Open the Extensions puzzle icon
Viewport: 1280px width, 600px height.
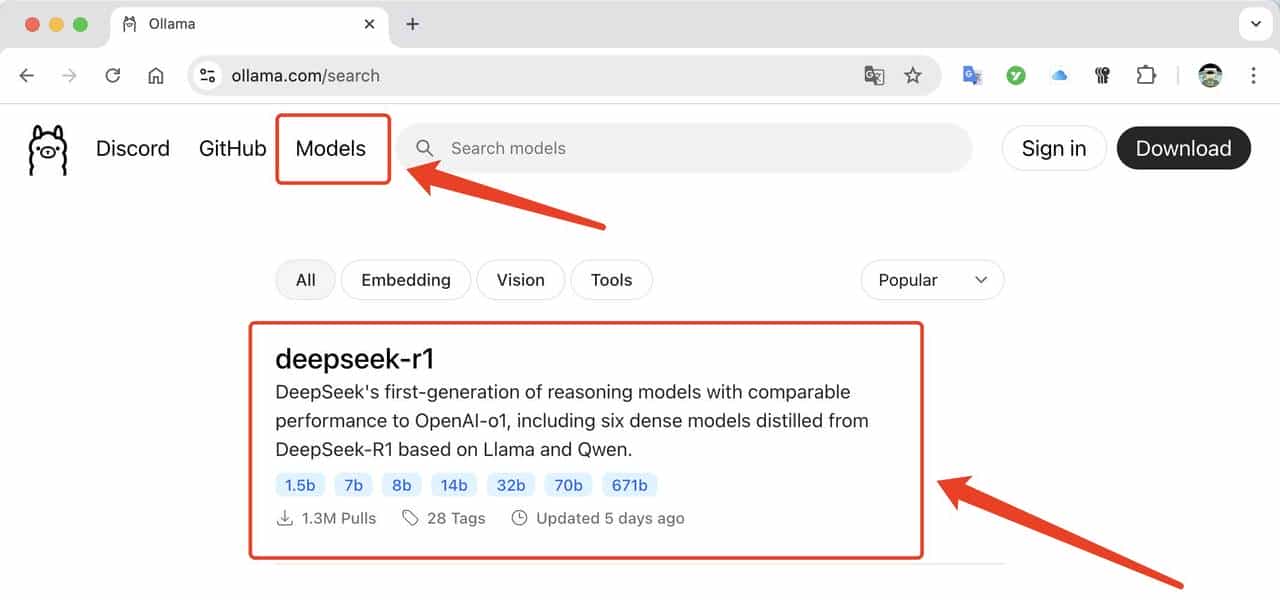(1146, 76)
